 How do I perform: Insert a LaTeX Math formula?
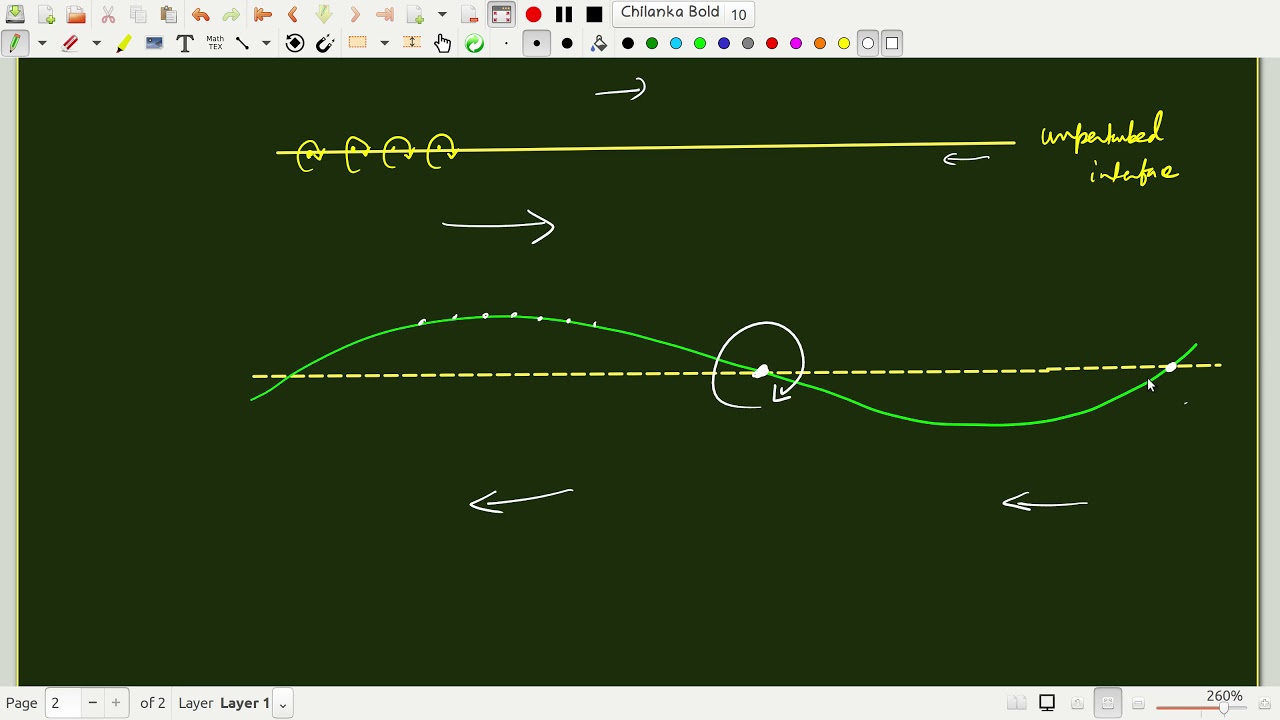(x=215, y=43)
